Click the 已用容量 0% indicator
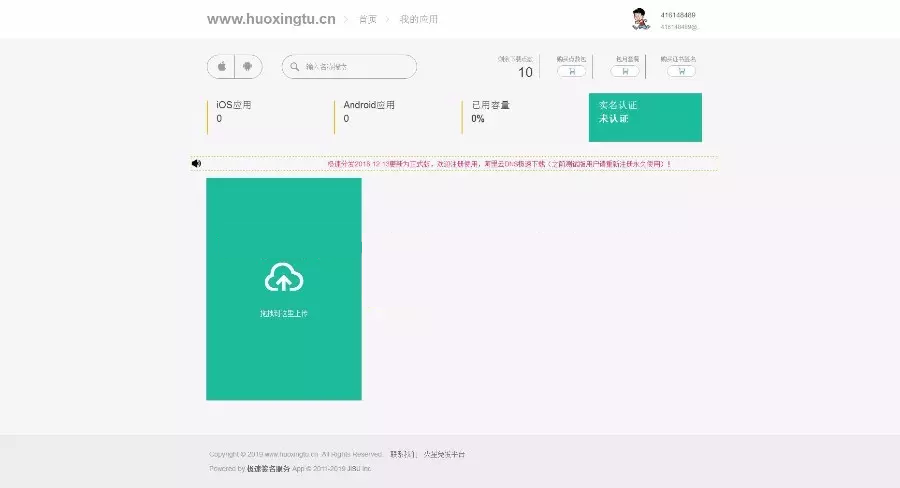Viewport: 900px width, 488px height. [x=490, y=112]
